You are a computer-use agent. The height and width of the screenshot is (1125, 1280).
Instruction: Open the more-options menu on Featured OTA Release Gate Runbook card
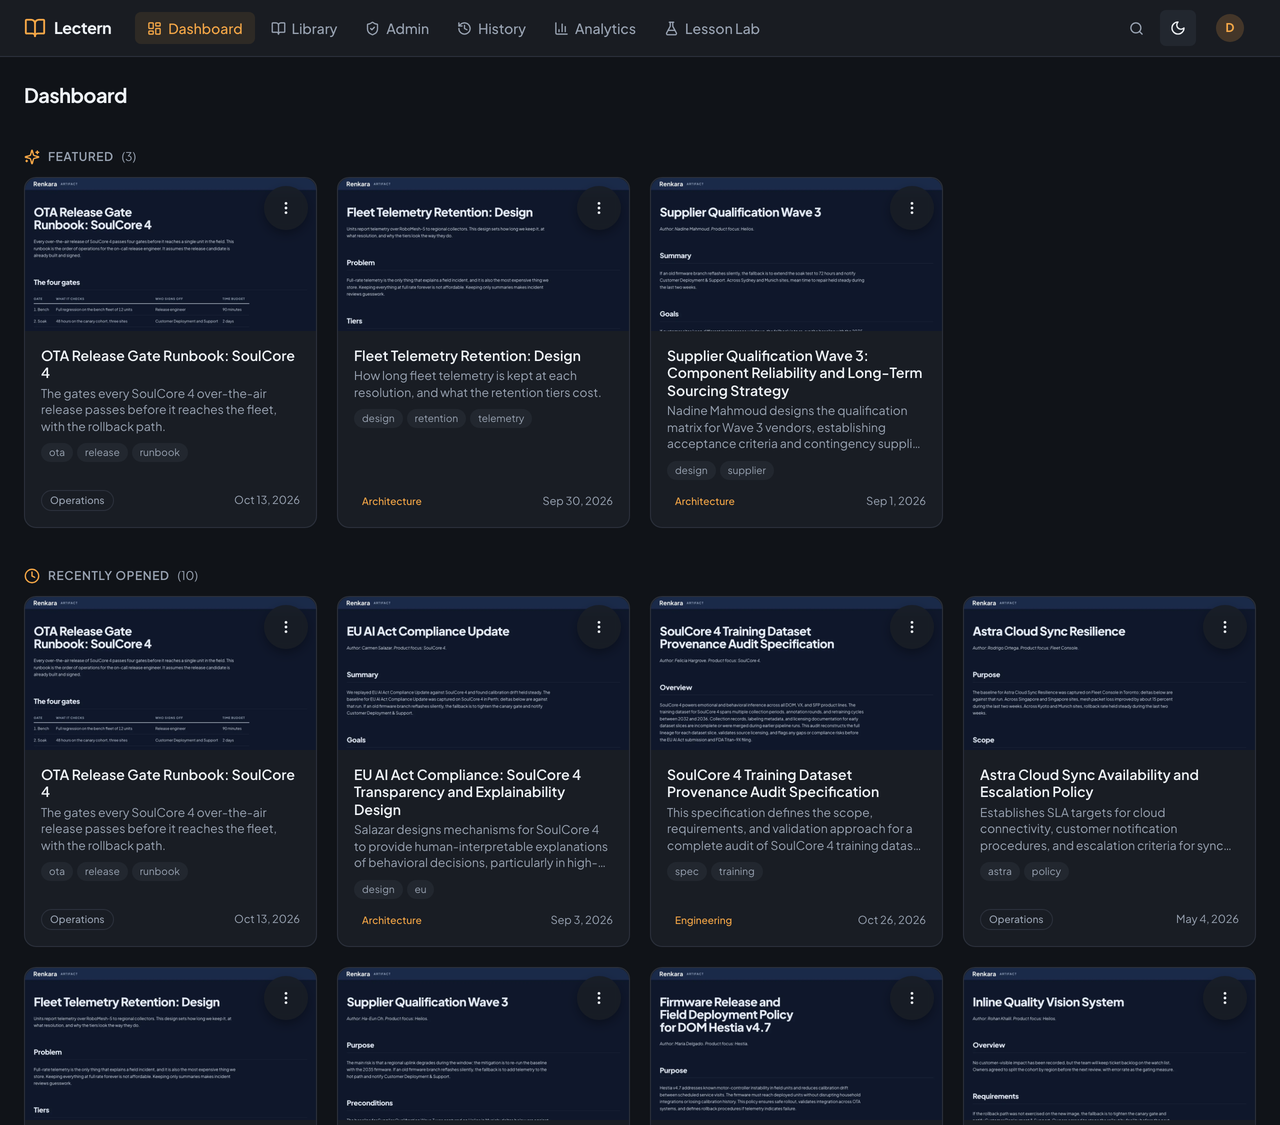point(286,208)
